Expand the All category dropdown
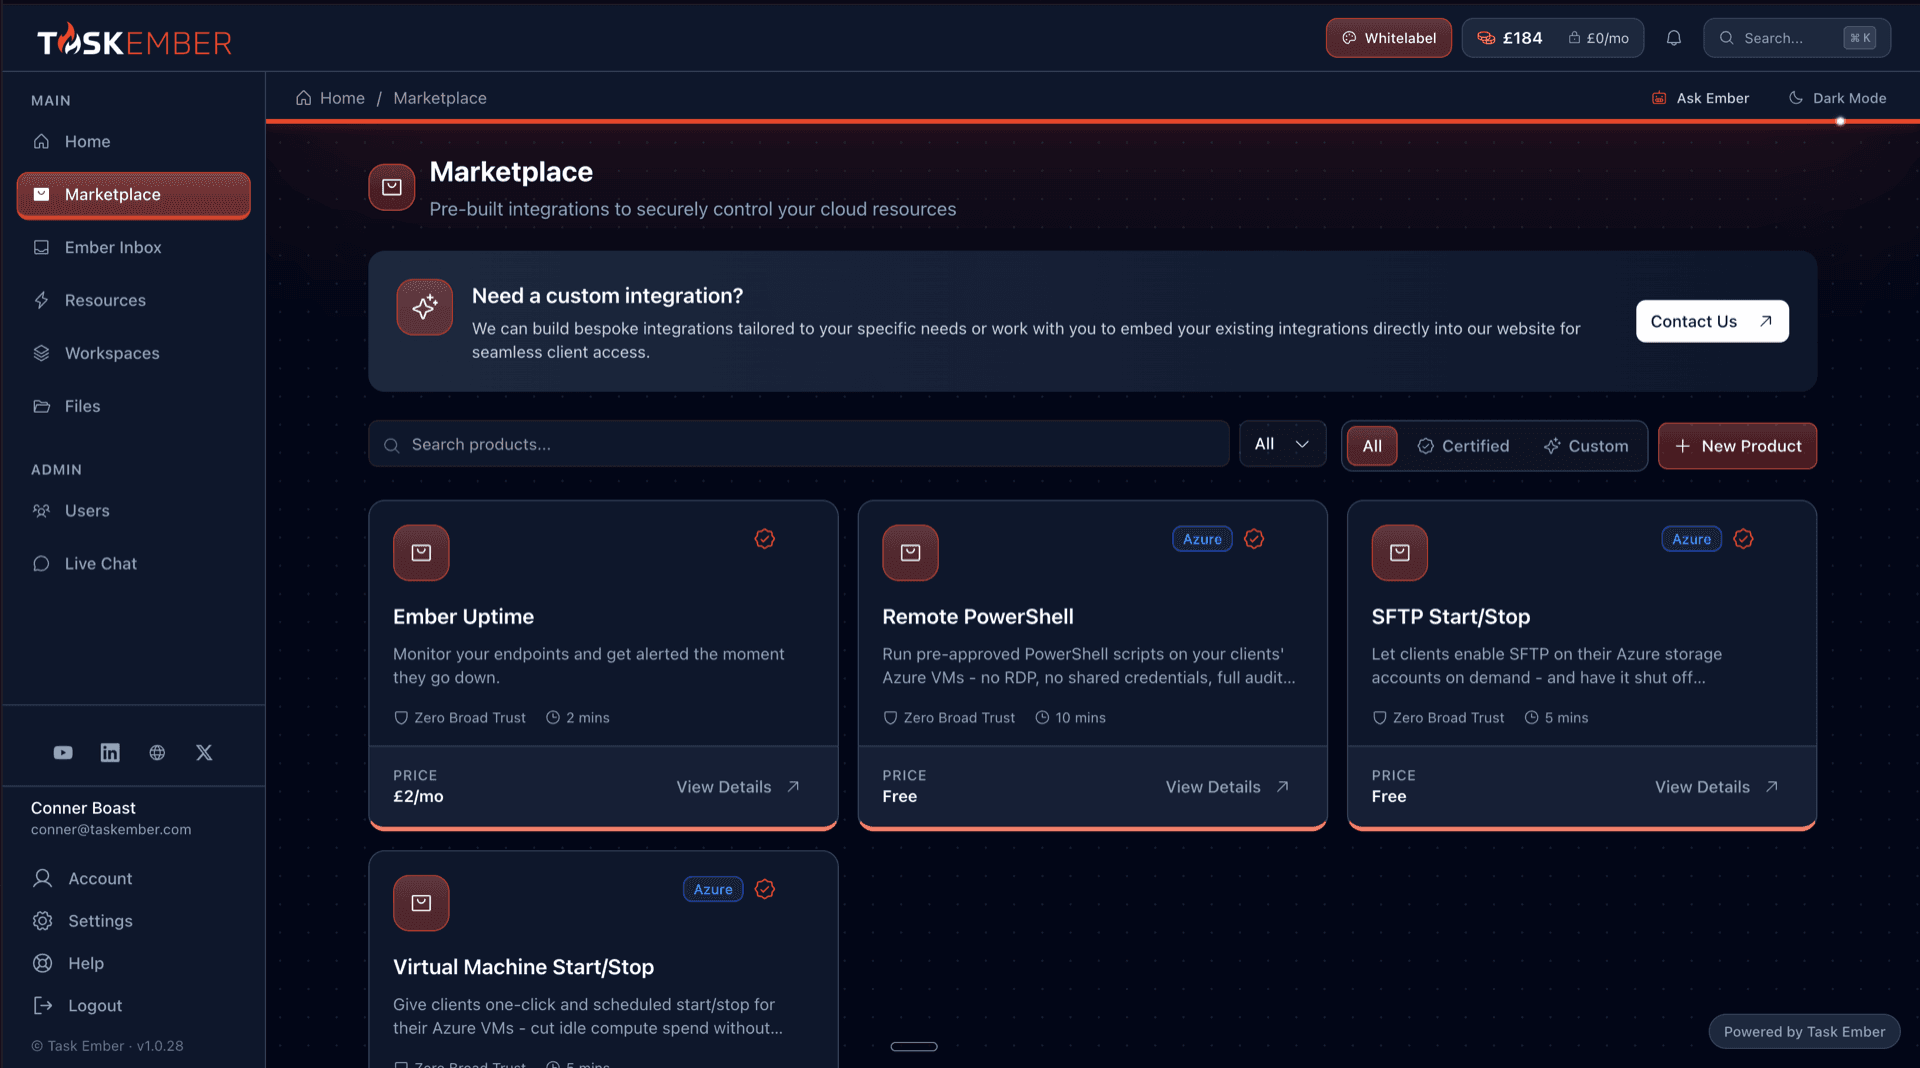Screen dimensions: 1920x1068 (x=1282, y=444)
